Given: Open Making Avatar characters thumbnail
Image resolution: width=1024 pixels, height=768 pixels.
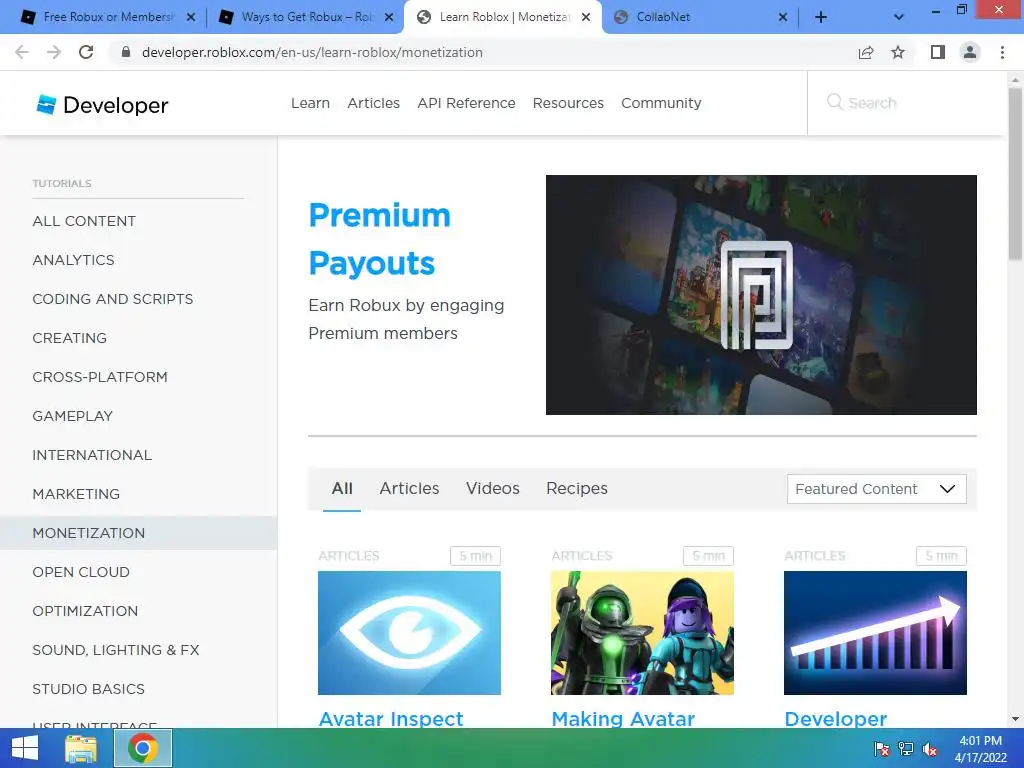Looking at the screenshot, I should pos(642,633).
